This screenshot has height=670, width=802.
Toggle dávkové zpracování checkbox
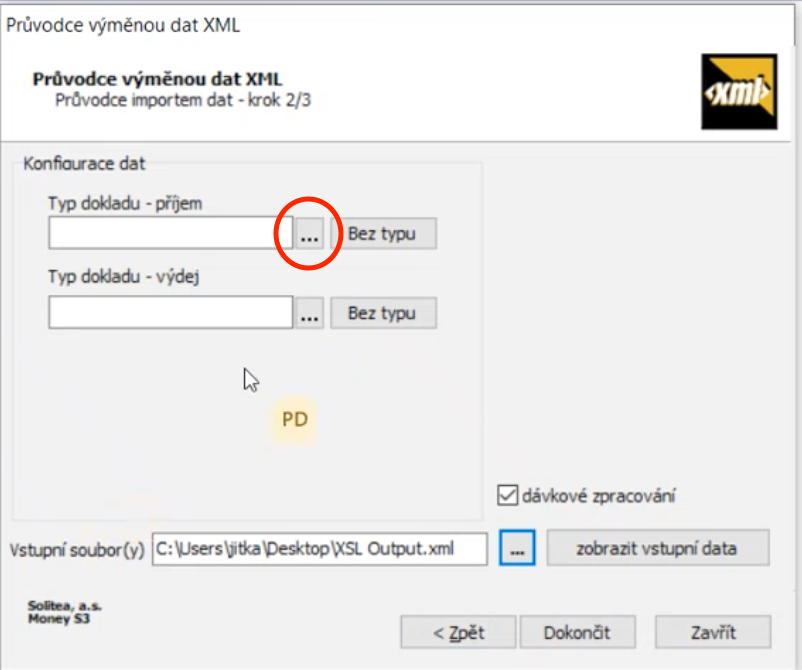pyautogui.click(x=507, y=496)
